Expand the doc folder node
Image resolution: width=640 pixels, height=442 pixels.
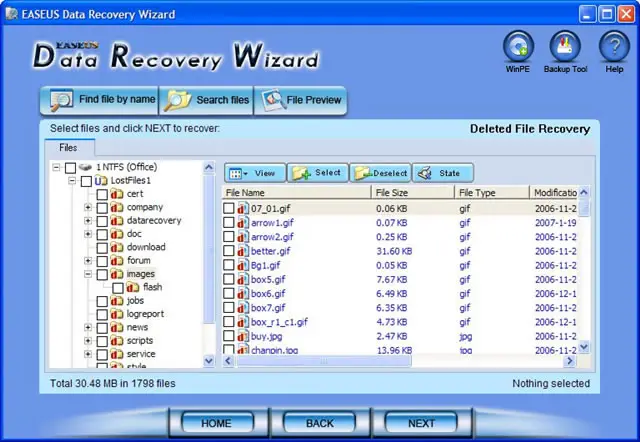[88, 234]
